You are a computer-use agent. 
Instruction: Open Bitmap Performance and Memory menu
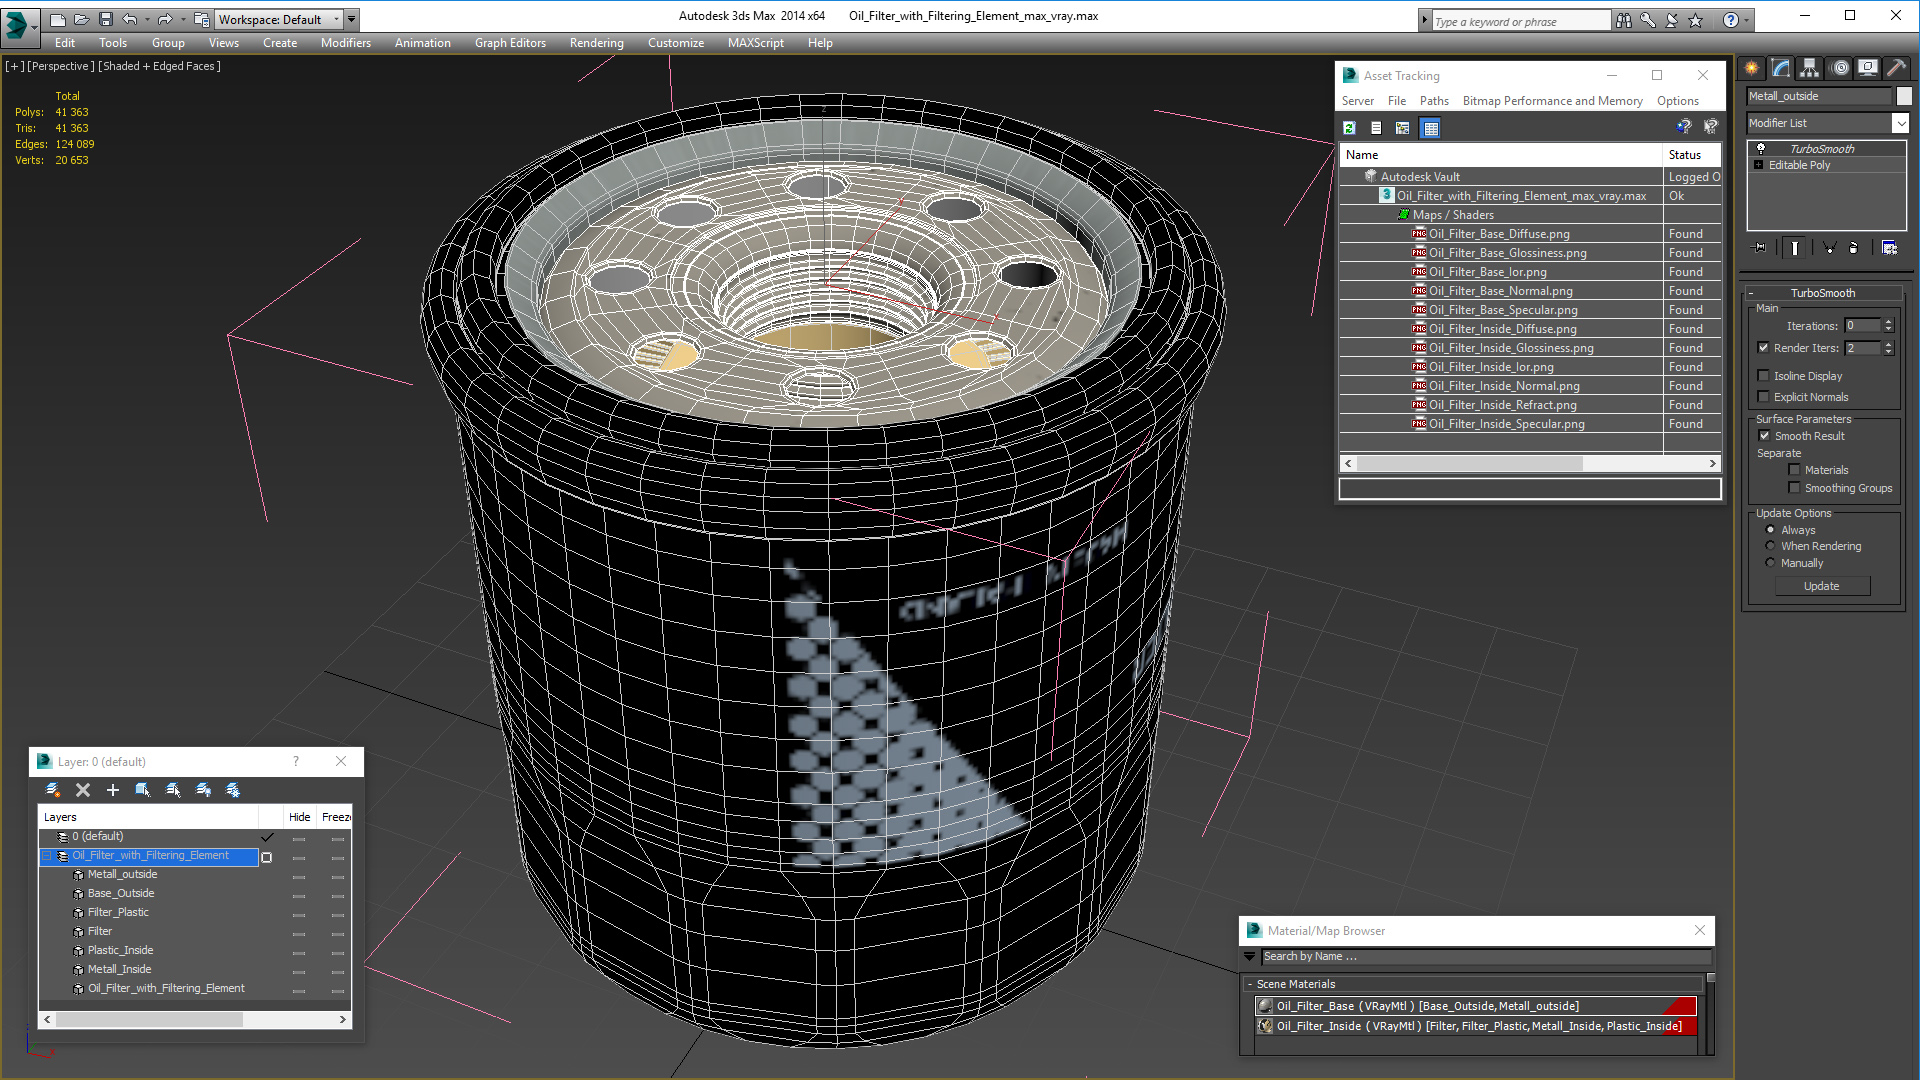1552,101
